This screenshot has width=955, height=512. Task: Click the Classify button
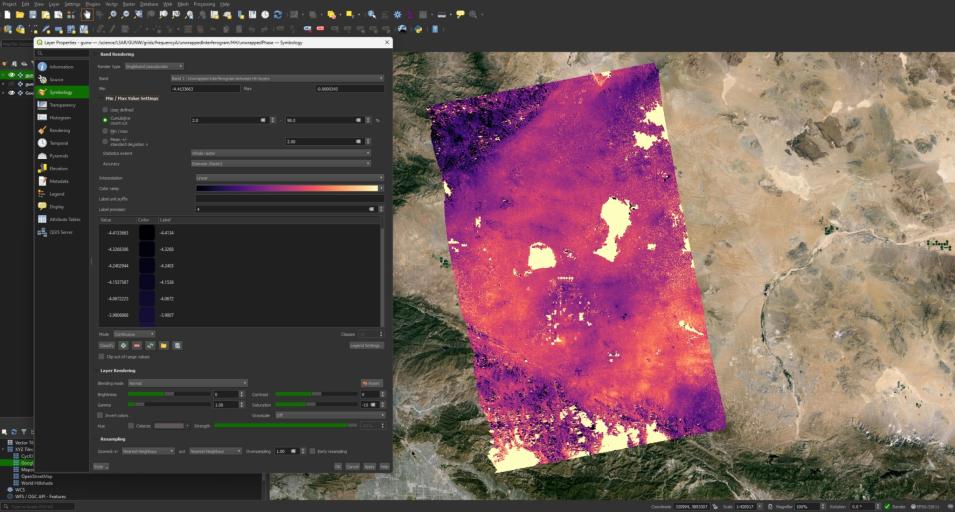[107, 346]
